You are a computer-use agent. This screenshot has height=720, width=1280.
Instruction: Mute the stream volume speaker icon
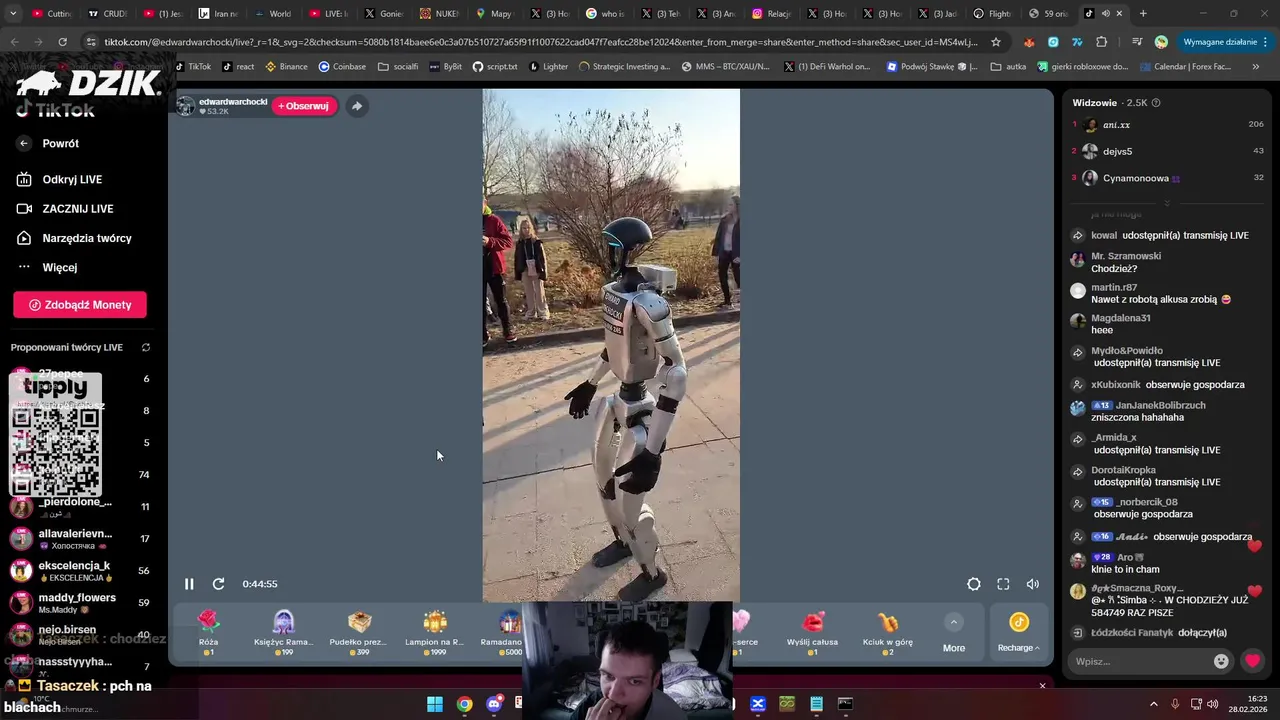coord(1033,584)
